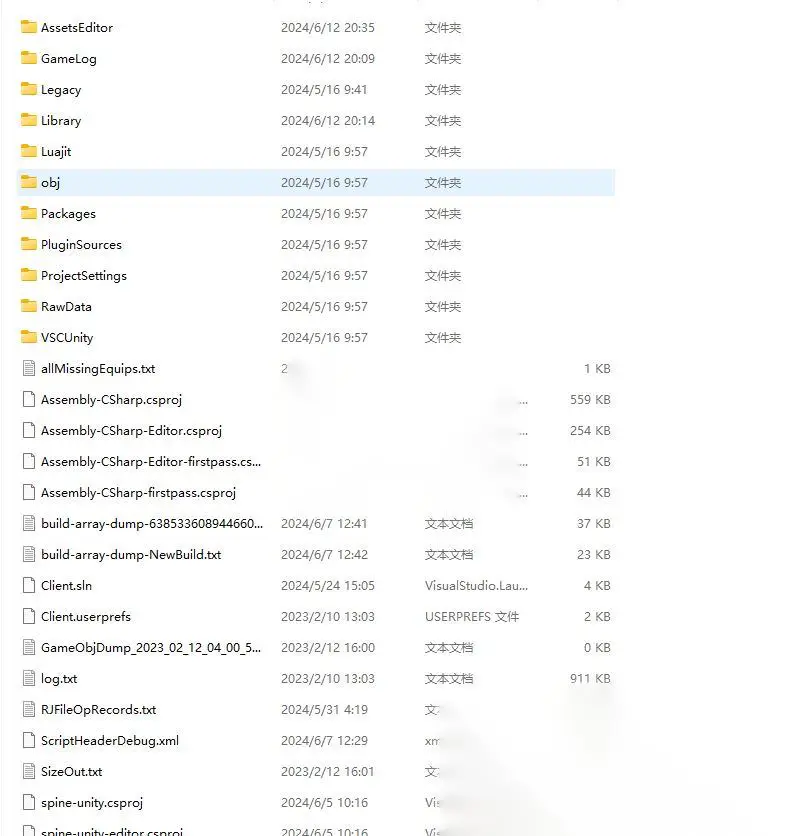Click the allMissingEquips.txt file icon

[x=29, y=368]
